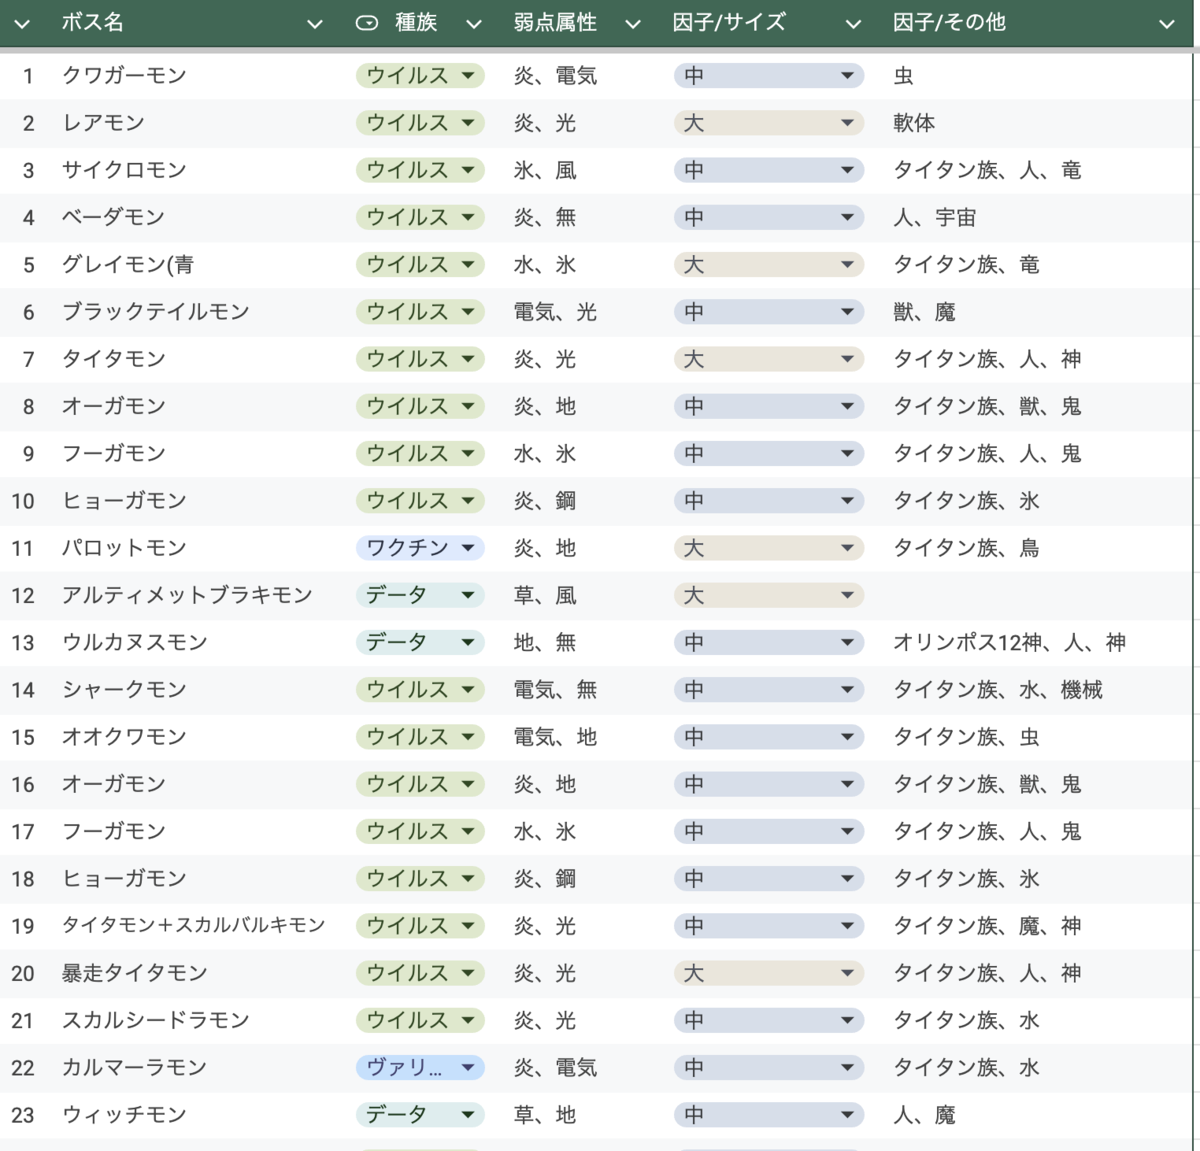The width and height of the screenshot is (1200, 1151).
Task: Open the 因子/サイズ column header menu arrow
Action: [853, 24]
